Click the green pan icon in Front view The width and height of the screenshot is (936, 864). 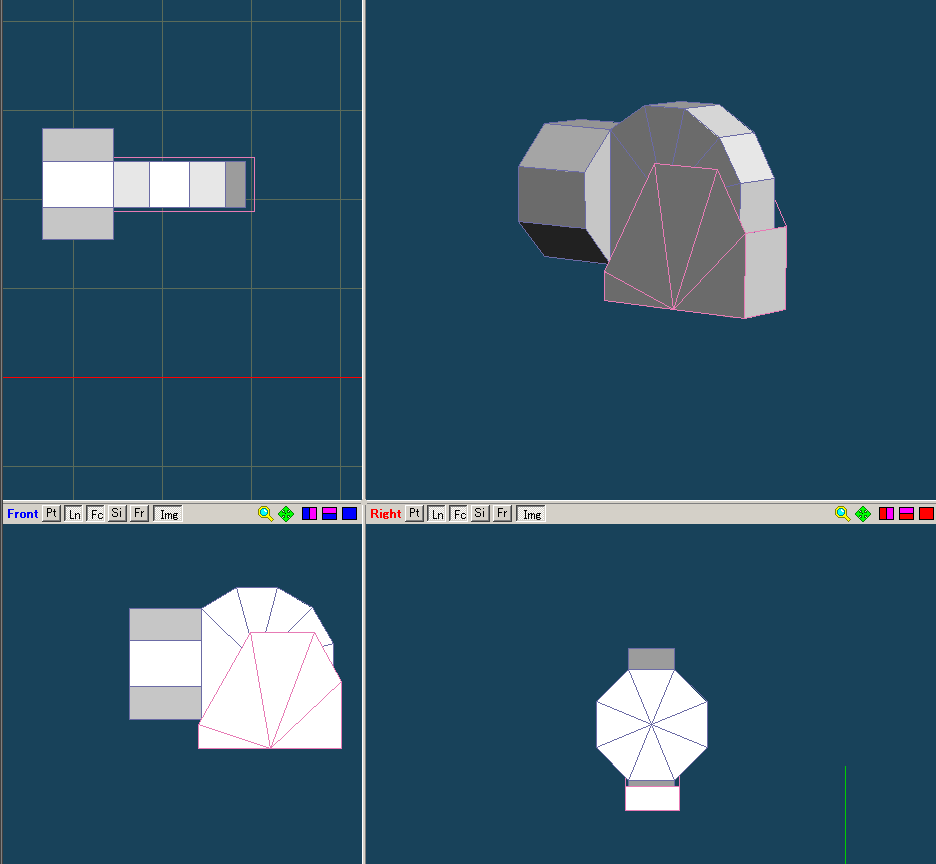[x=286, y=514]
